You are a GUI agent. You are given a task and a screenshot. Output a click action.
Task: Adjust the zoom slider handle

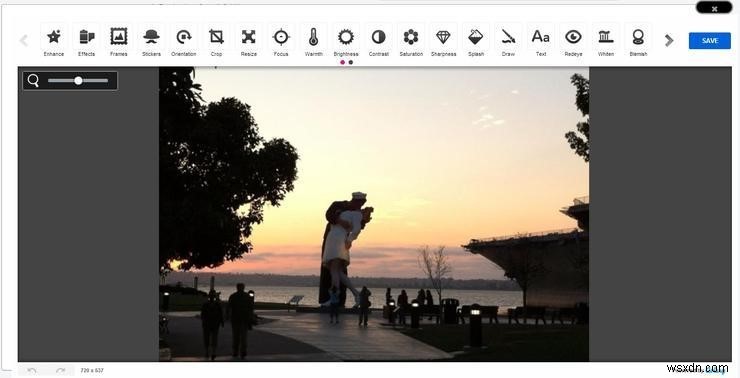(78, 81)
